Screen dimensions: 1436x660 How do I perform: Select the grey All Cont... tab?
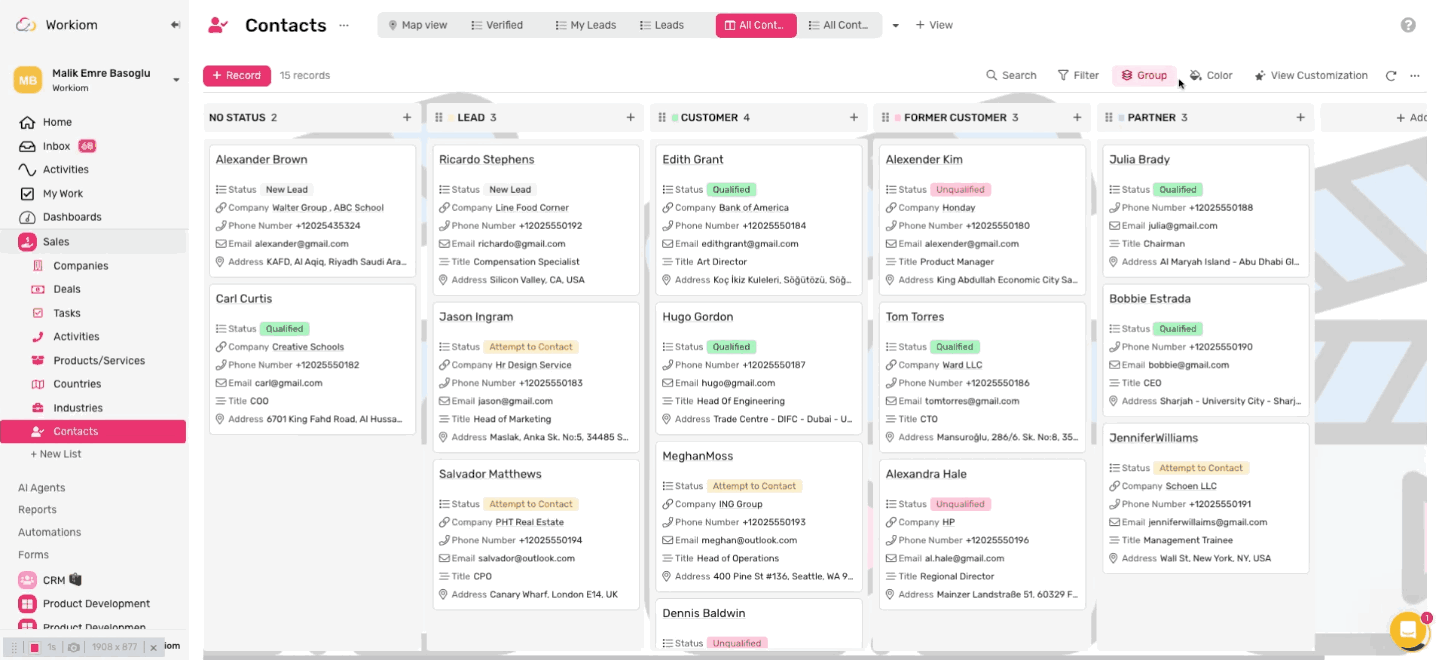(839, 25)
